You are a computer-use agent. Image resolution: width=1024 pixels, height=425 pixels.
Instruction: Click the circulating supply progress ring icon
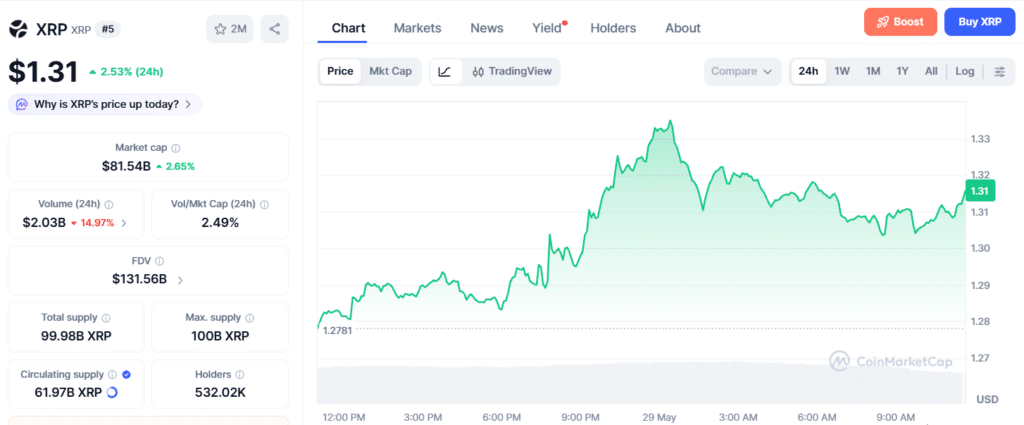(x=112, y=392)
